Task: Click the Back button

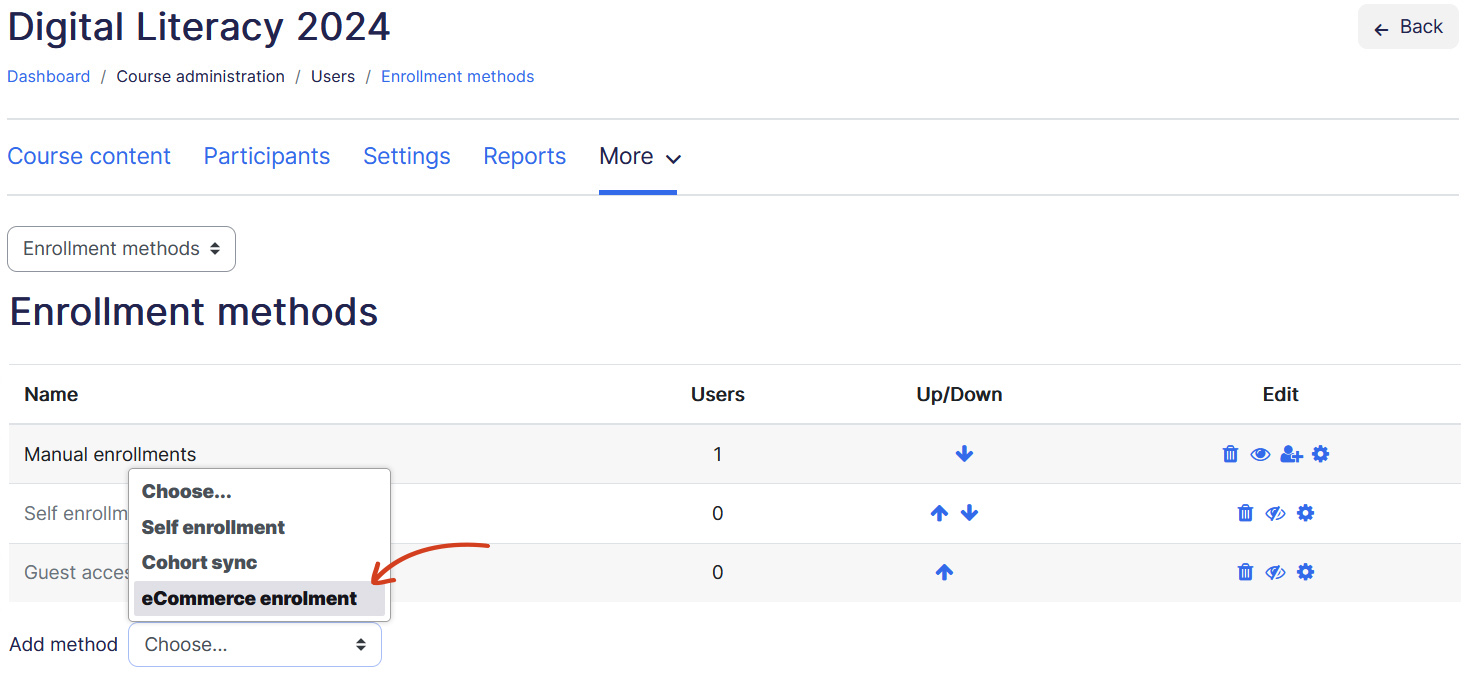Action: pyautogui.click(x=1407, y=27)
